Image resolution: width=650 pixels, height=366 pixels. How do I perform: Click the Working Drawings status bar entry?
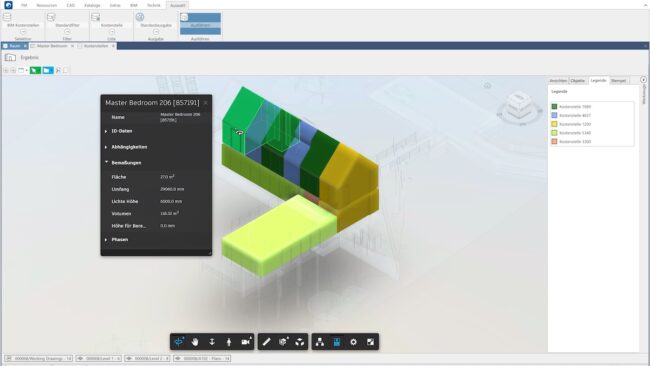pyautogui.click(x=38, y=359)
